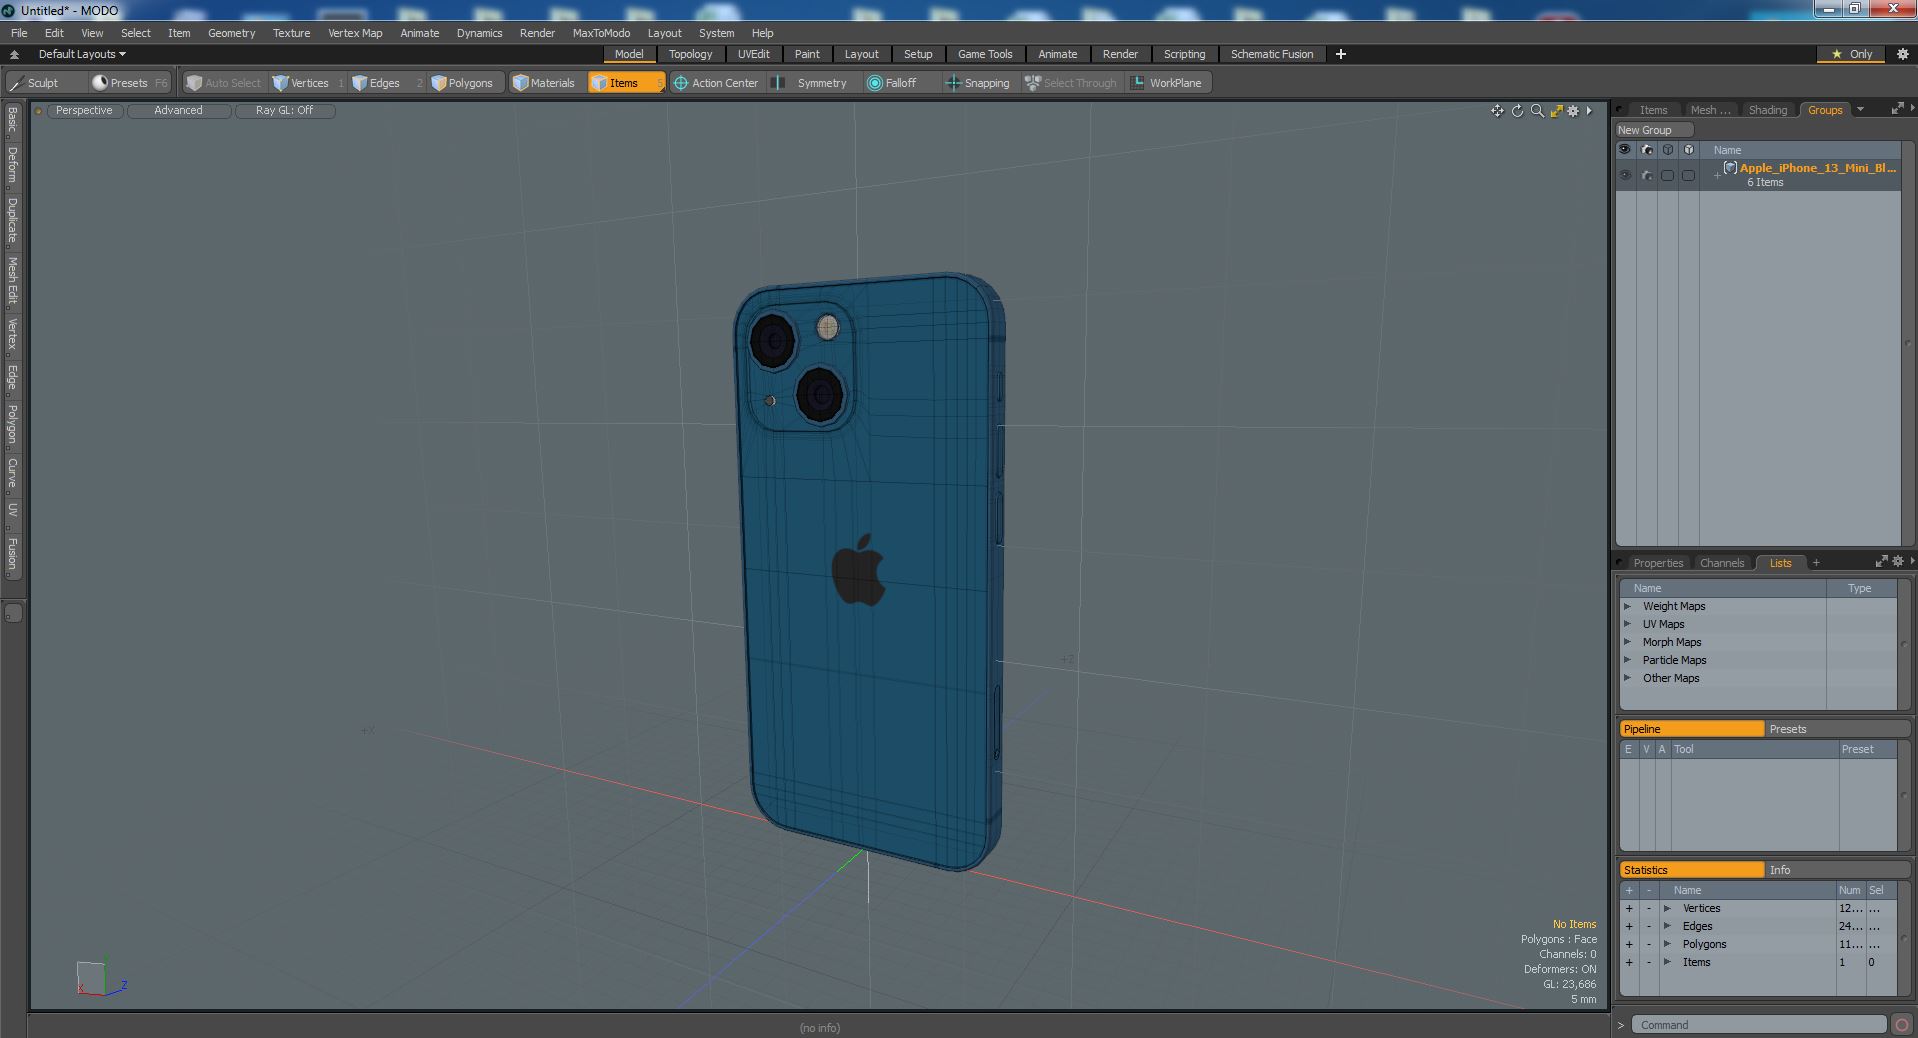Open the Presets browser button
Screen dimensions: 1918x1038
point(130,83)
